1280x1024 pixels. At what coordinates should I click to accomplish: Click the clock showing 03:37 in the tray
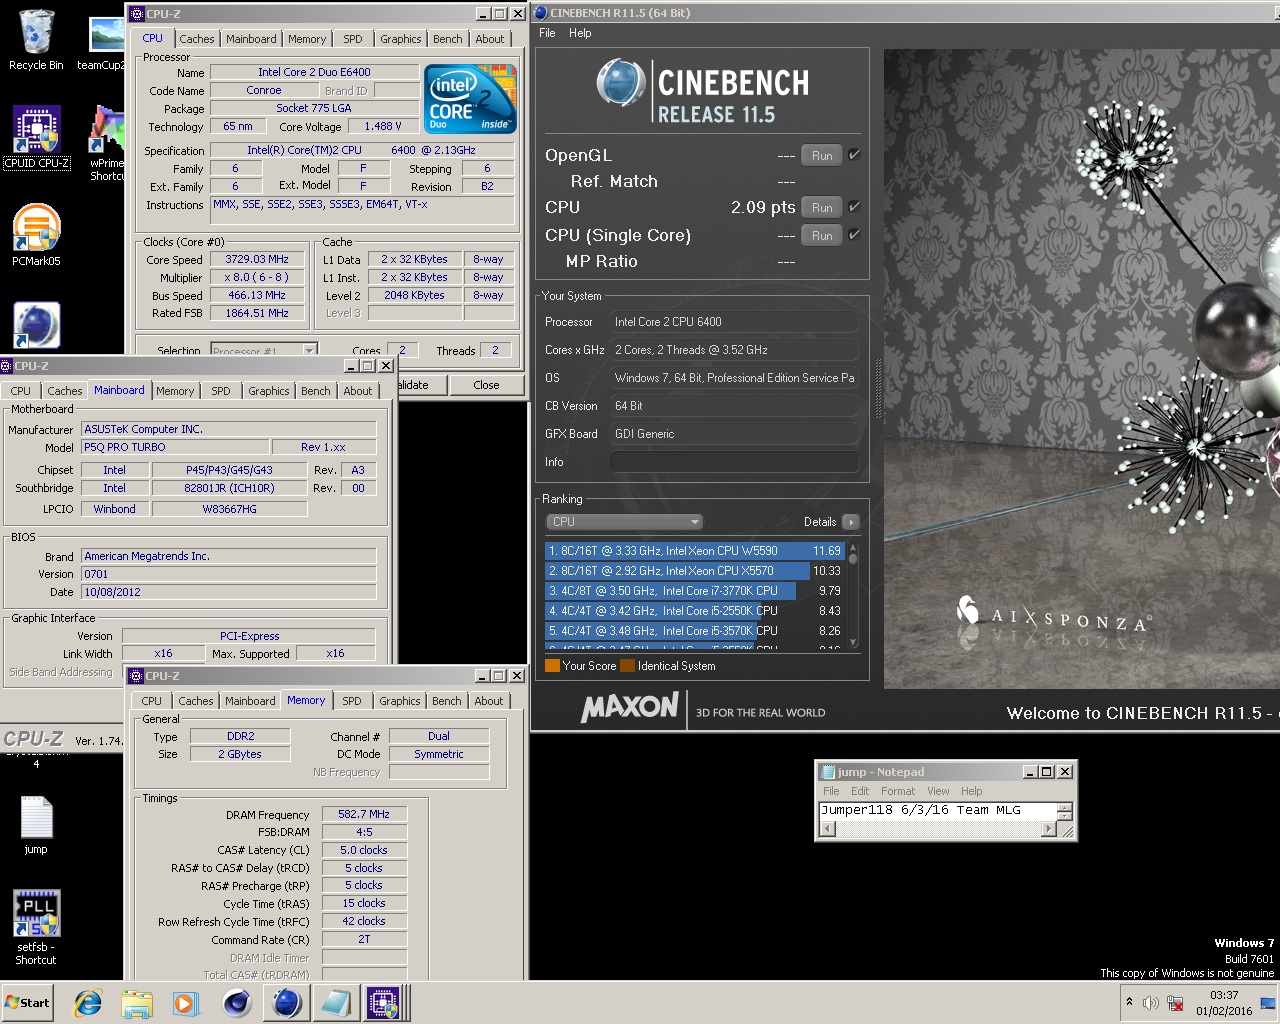[1224, 995]
